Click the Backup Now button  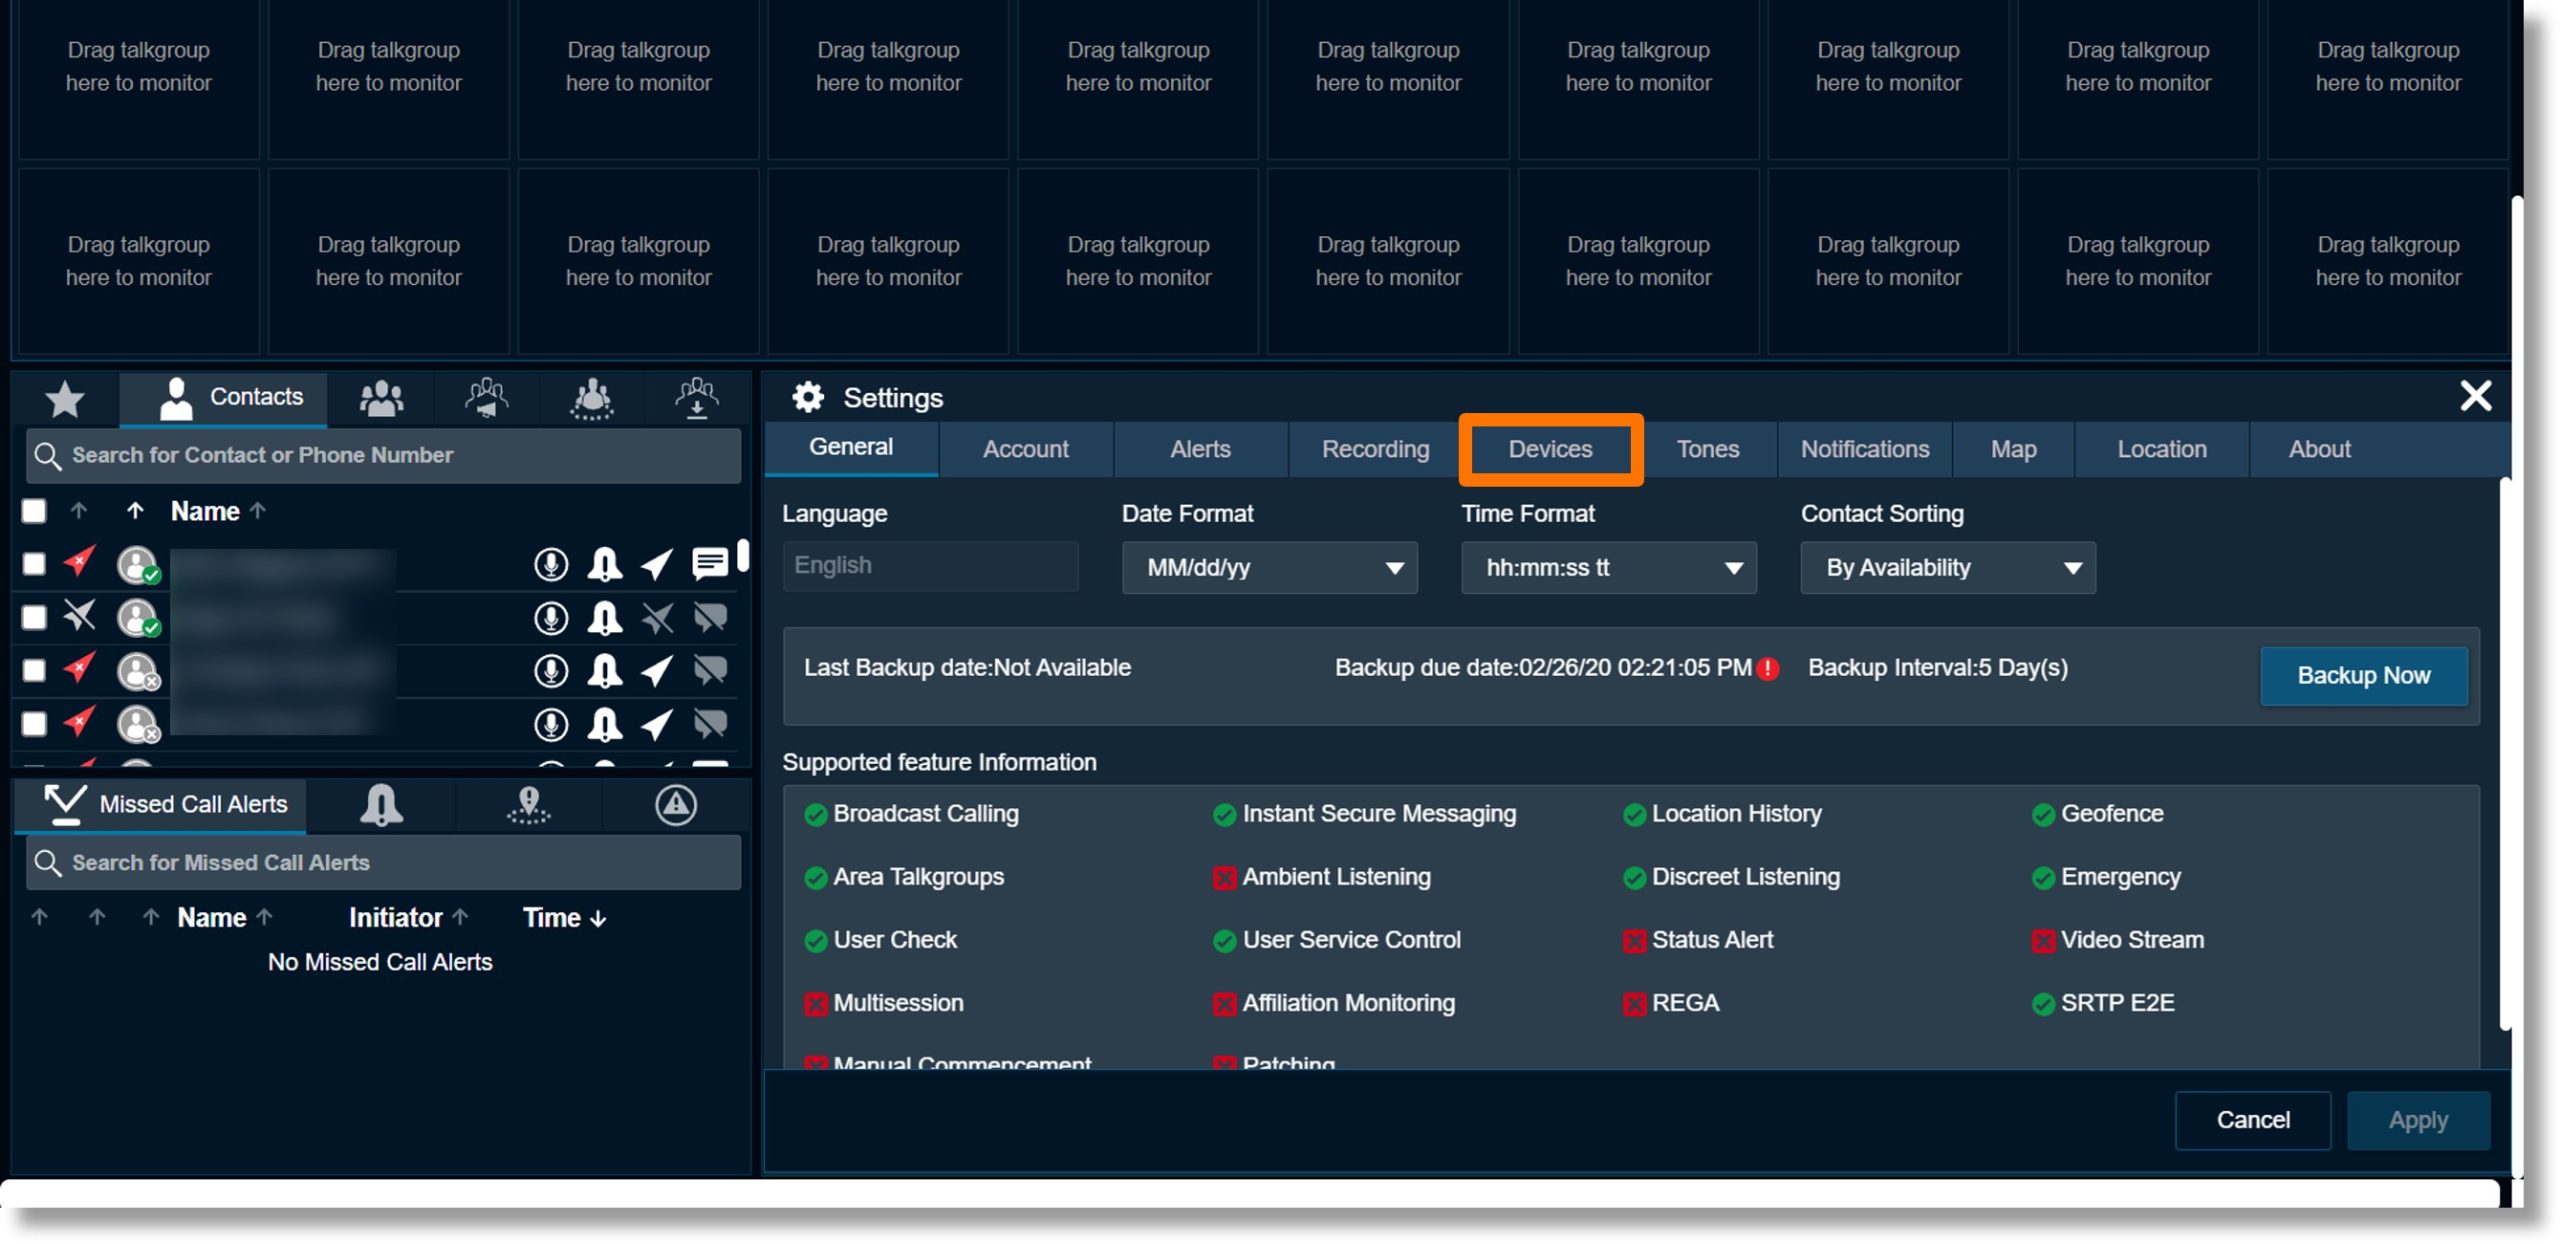[2364, 674]
